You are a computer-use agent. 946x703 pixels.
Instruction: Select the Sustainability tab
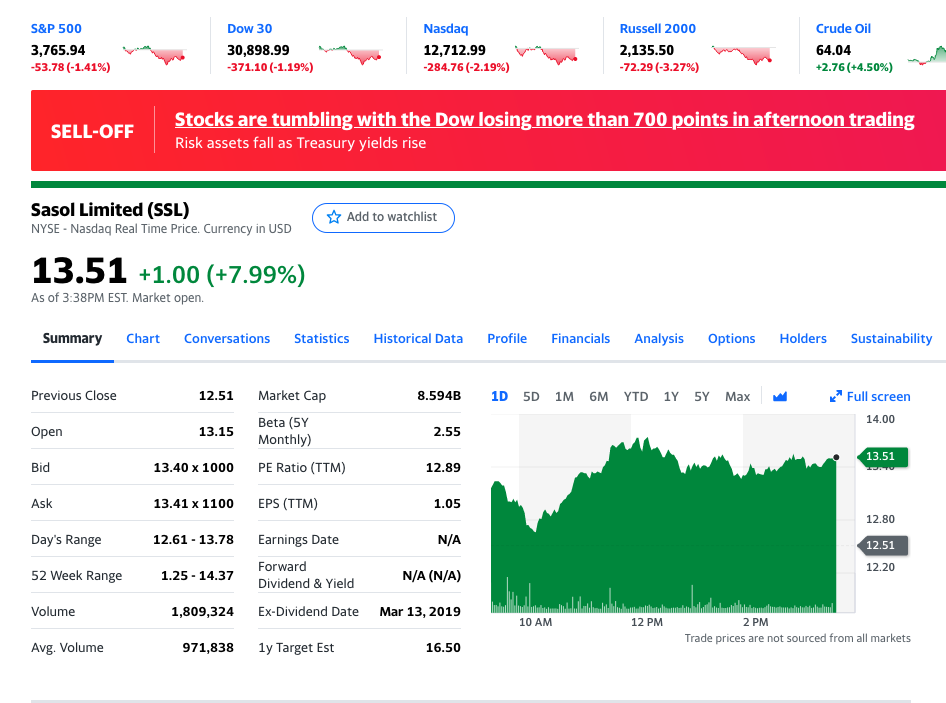point(891,338)
